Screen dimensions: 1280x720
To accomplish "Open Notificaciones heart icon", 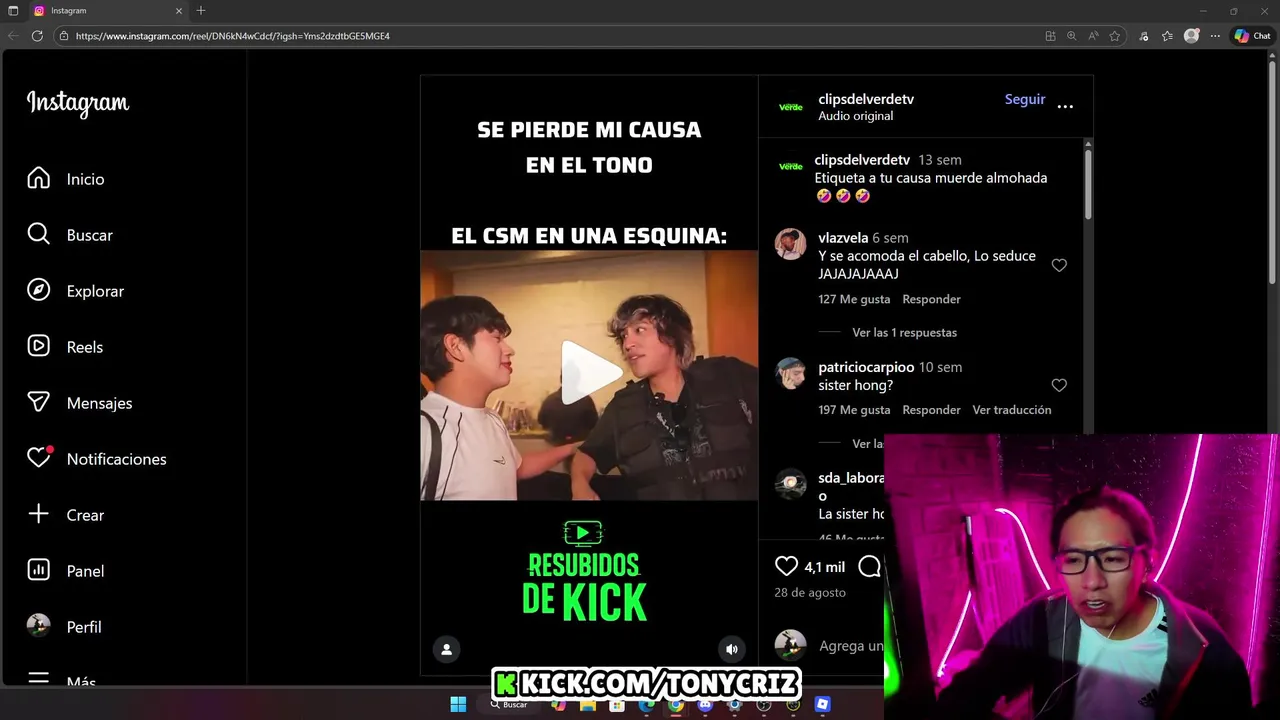I will pyautogui.click(x=39, y=458).
